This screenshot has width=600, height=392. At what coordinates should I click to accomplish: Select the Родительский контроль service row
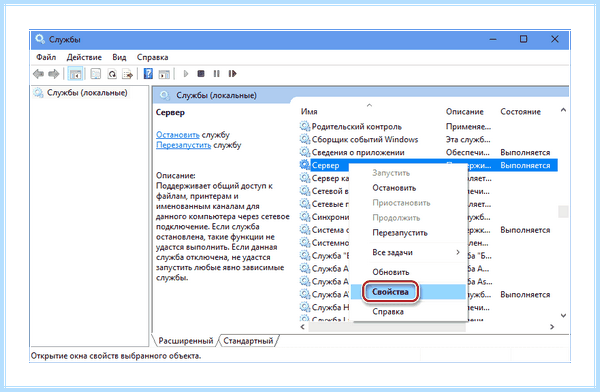428,126
